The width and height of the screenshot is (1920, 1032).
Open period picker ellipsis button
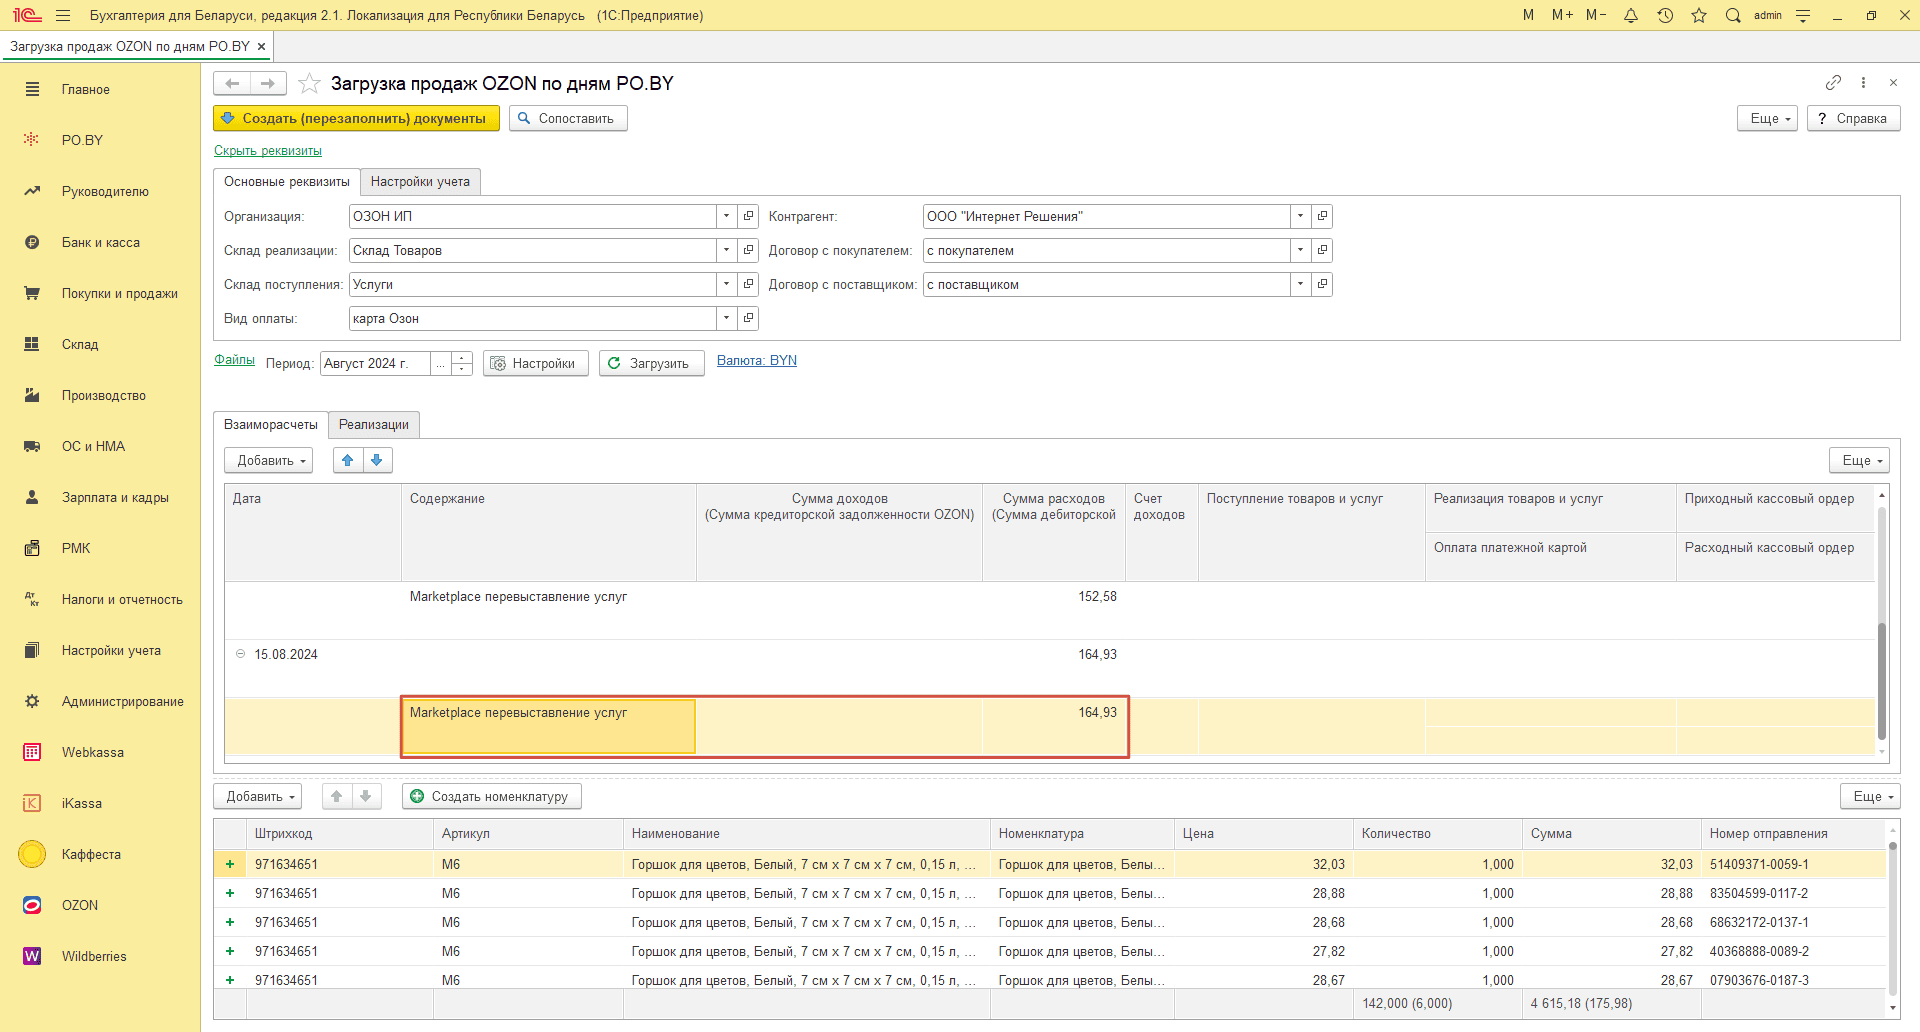tap(440, 363)
